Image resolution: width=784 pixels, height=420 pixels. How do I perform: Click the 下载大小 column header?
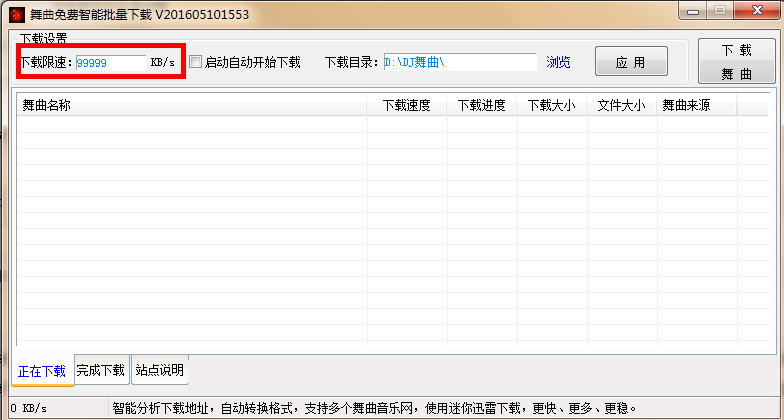click(552, 105)
